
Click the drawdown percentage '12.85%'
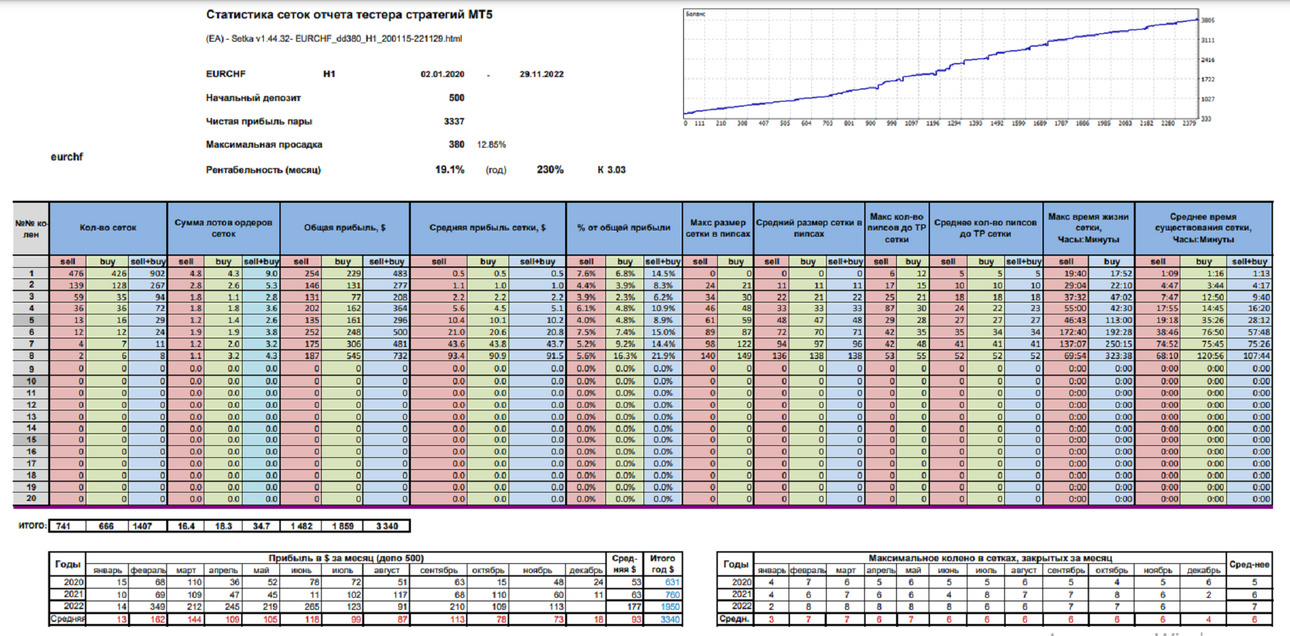[492, 145]
